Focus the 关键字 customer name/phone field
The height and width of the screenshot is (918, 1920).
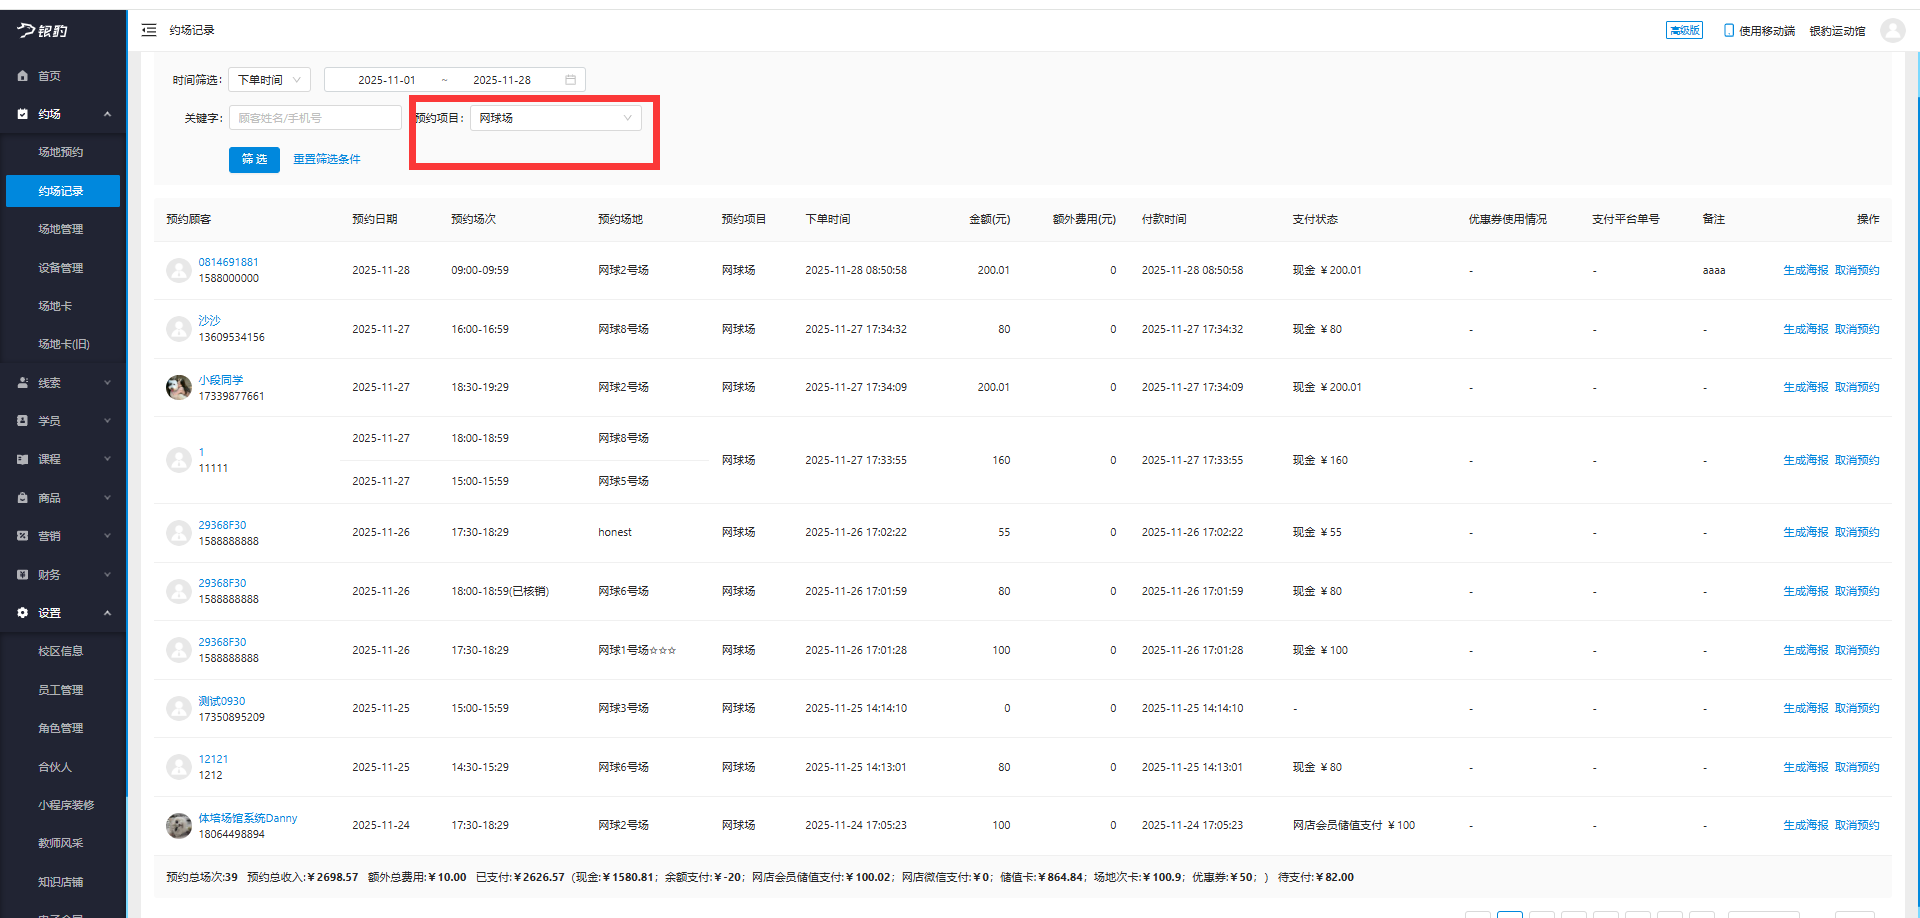315,118
